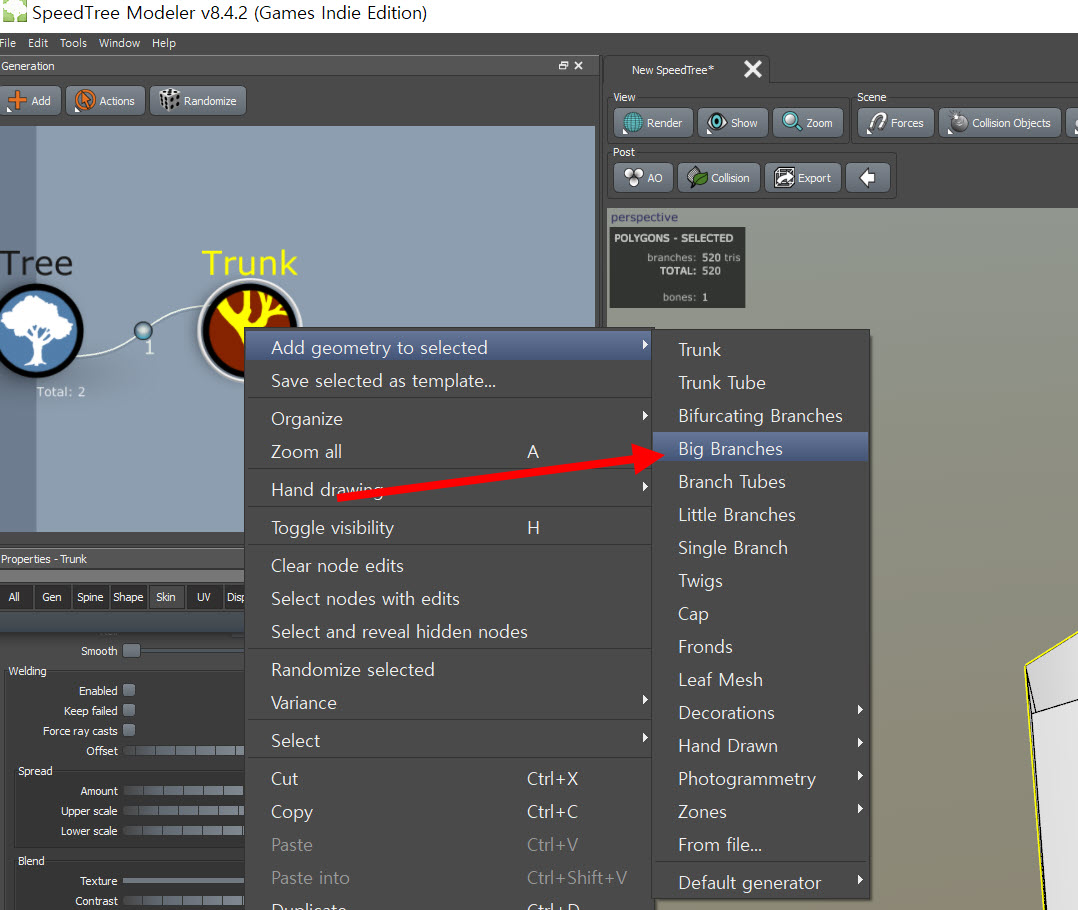Adjust the Spread Amount slider

click(184, 790)
